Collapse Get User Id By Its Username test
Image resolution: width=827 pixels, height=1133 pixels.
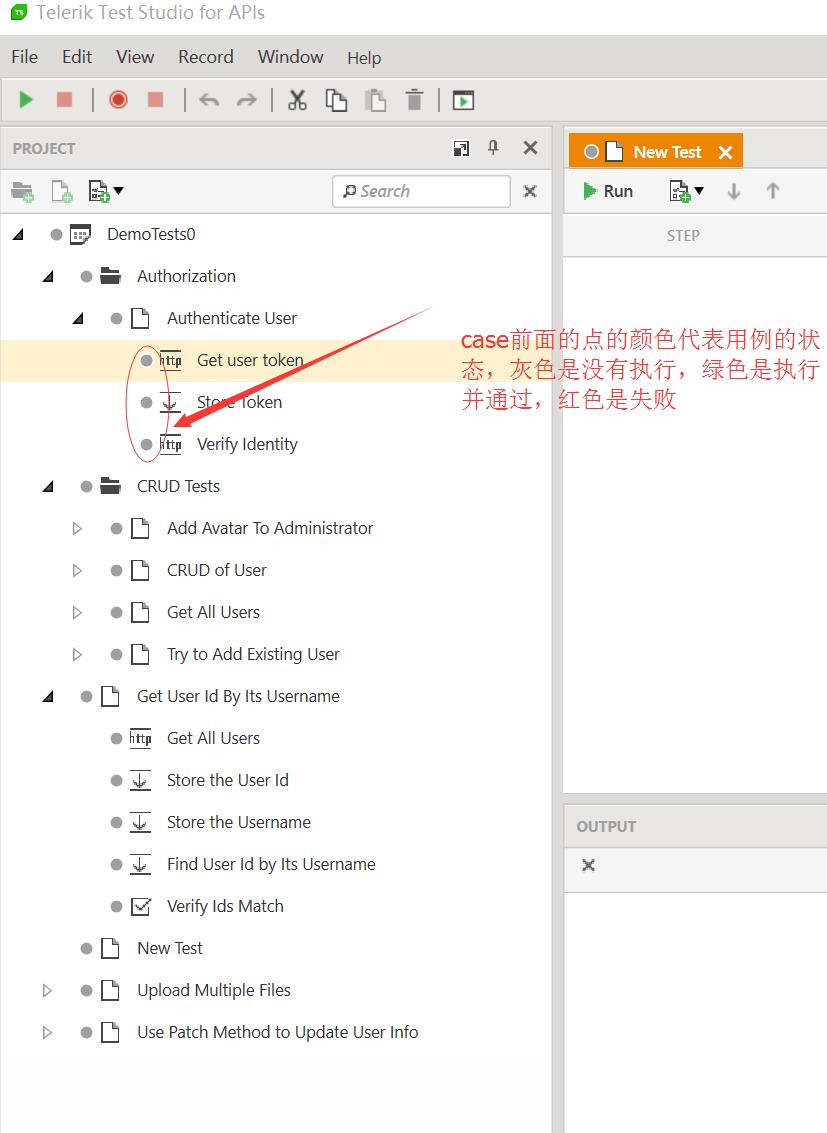click(x=48, y=697)
